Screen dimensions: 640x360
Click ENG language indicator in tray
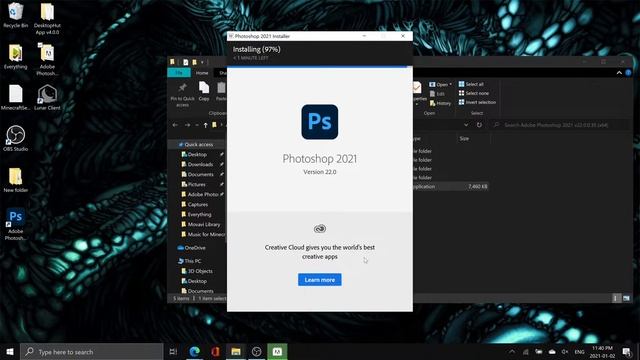tap(579, 352)
